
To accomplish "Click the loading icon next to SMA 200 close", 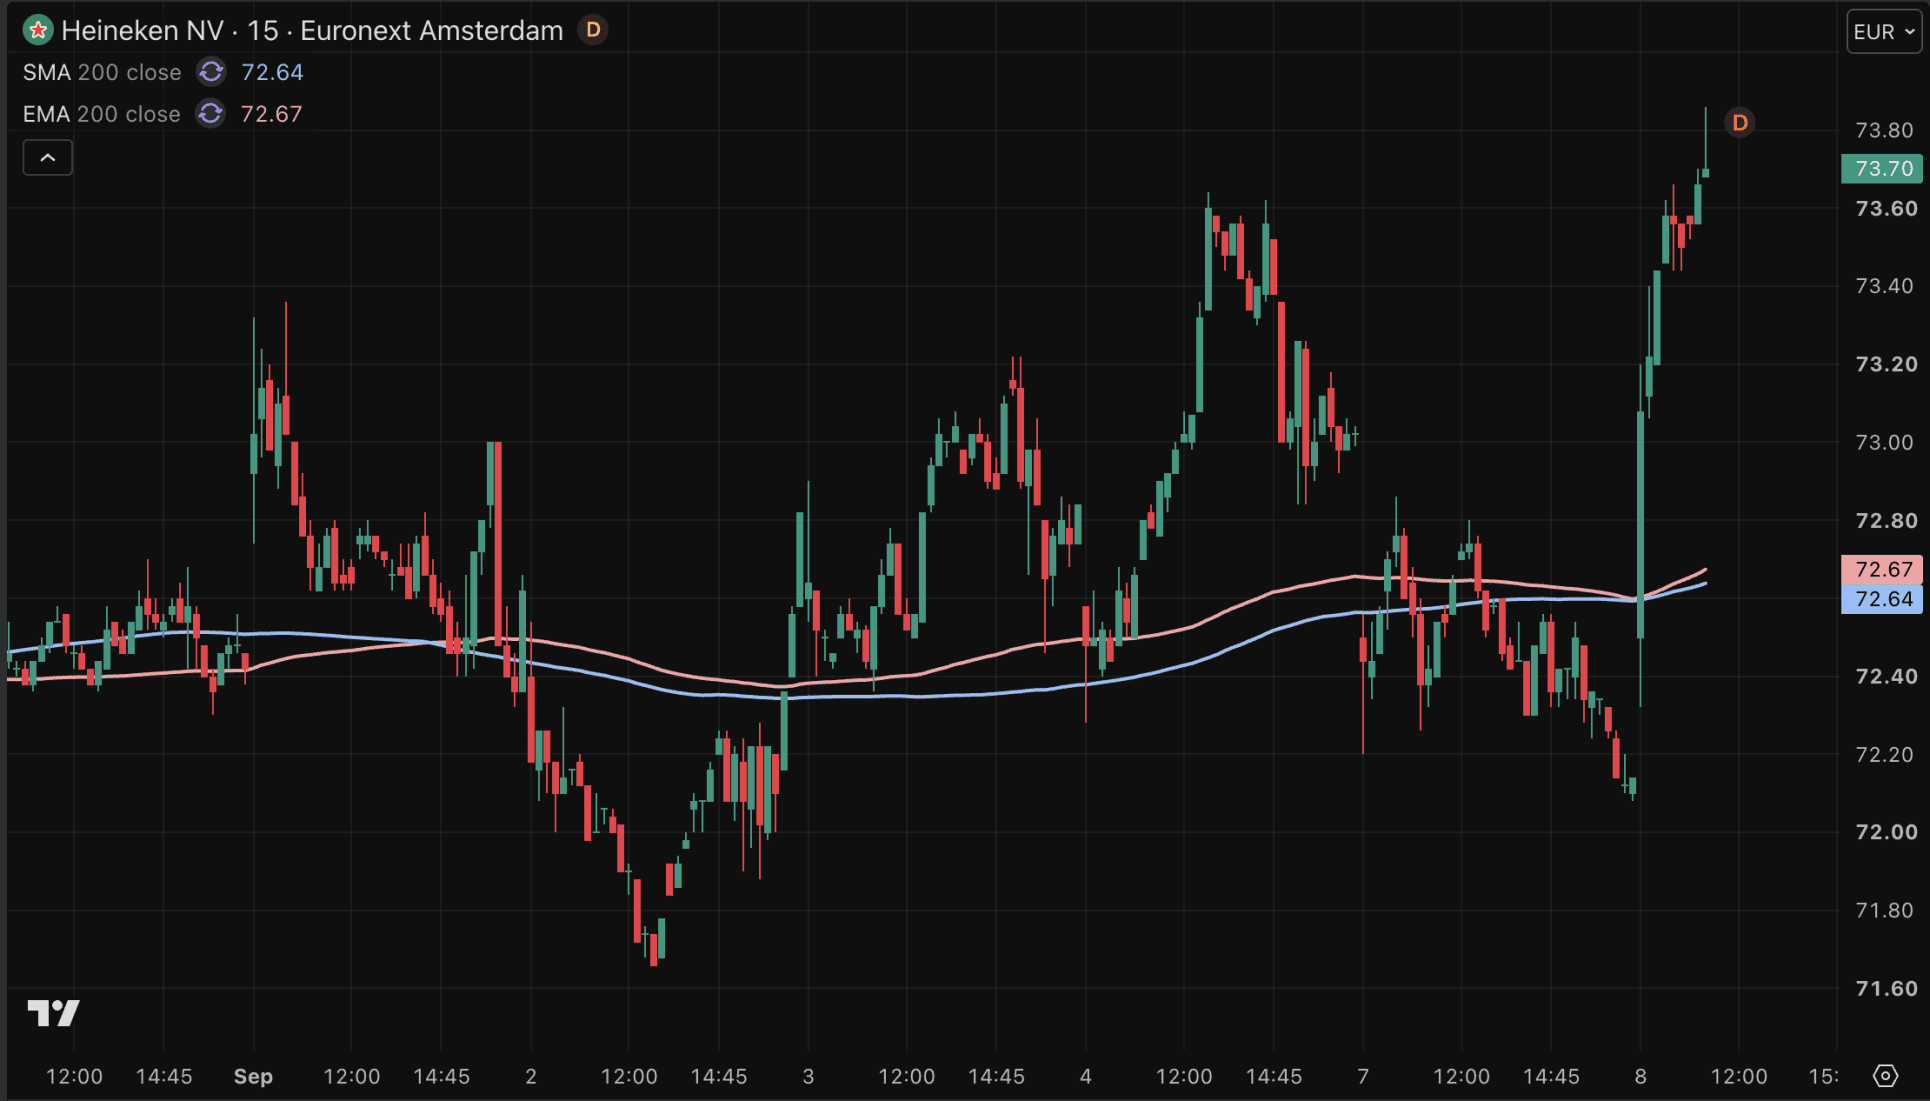I will [211, 72].
